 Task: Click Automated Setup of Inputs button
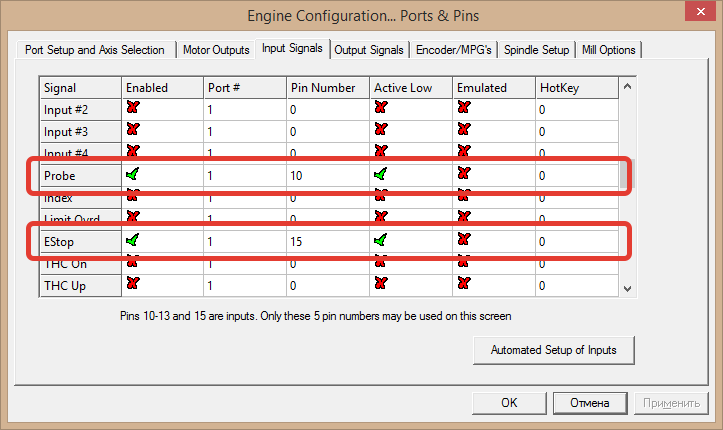(553, 350)
